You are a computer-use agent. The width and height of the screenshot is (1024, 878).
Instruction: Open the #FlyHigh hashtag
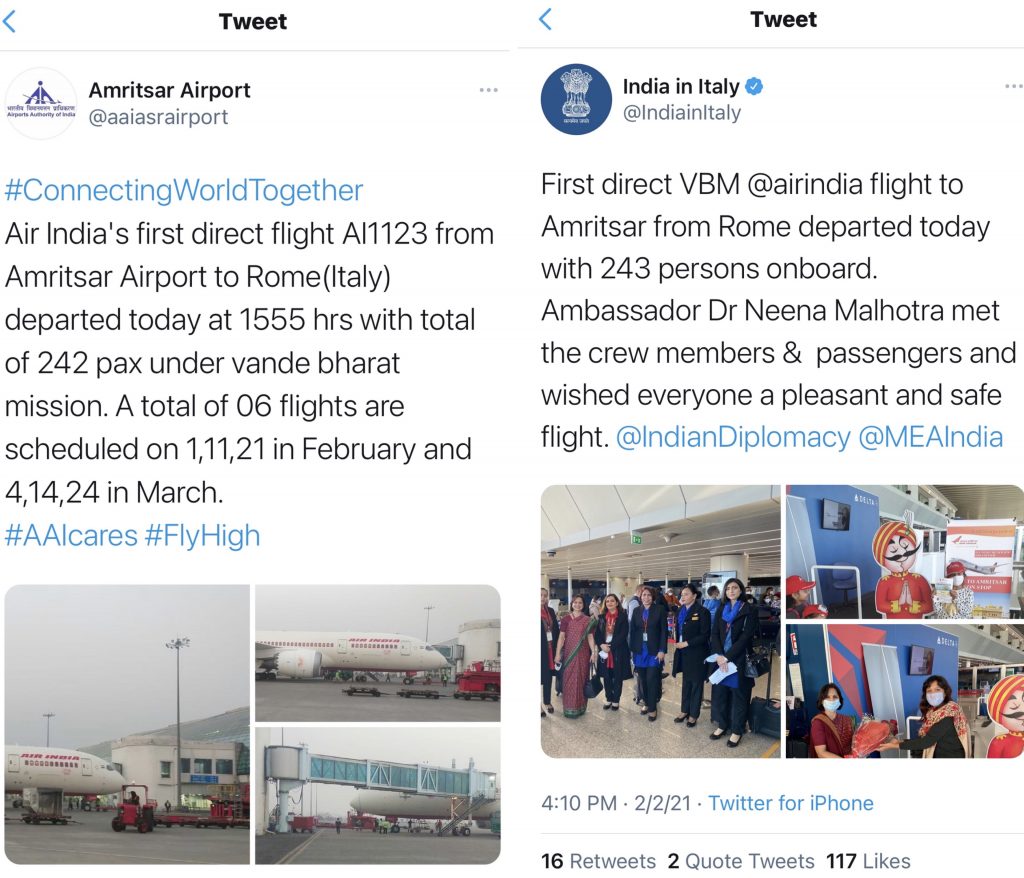[202, 535]
